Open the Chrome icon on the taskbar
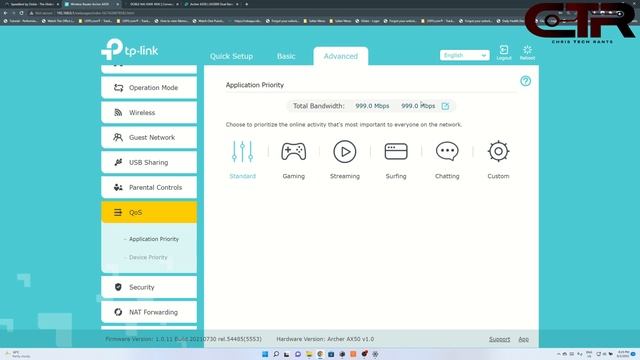This screenshot has width=640, height=360. point(320,354)
